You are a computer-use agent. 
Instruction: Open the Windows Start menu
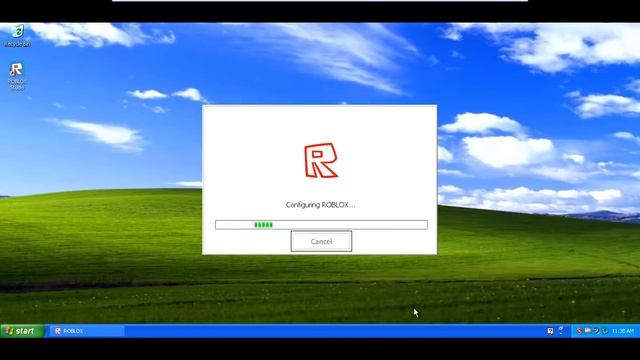22,331
